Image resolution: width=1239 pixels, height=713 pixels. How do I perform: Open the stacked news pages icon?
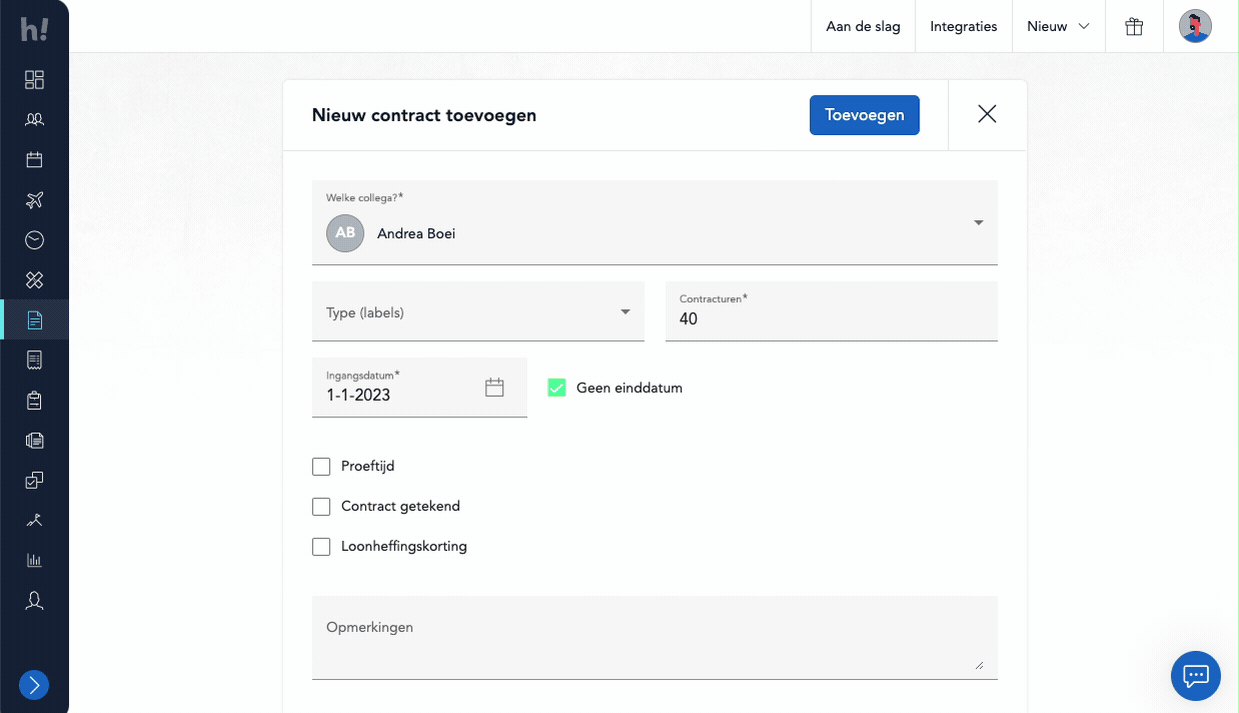(x=34, y=440)
